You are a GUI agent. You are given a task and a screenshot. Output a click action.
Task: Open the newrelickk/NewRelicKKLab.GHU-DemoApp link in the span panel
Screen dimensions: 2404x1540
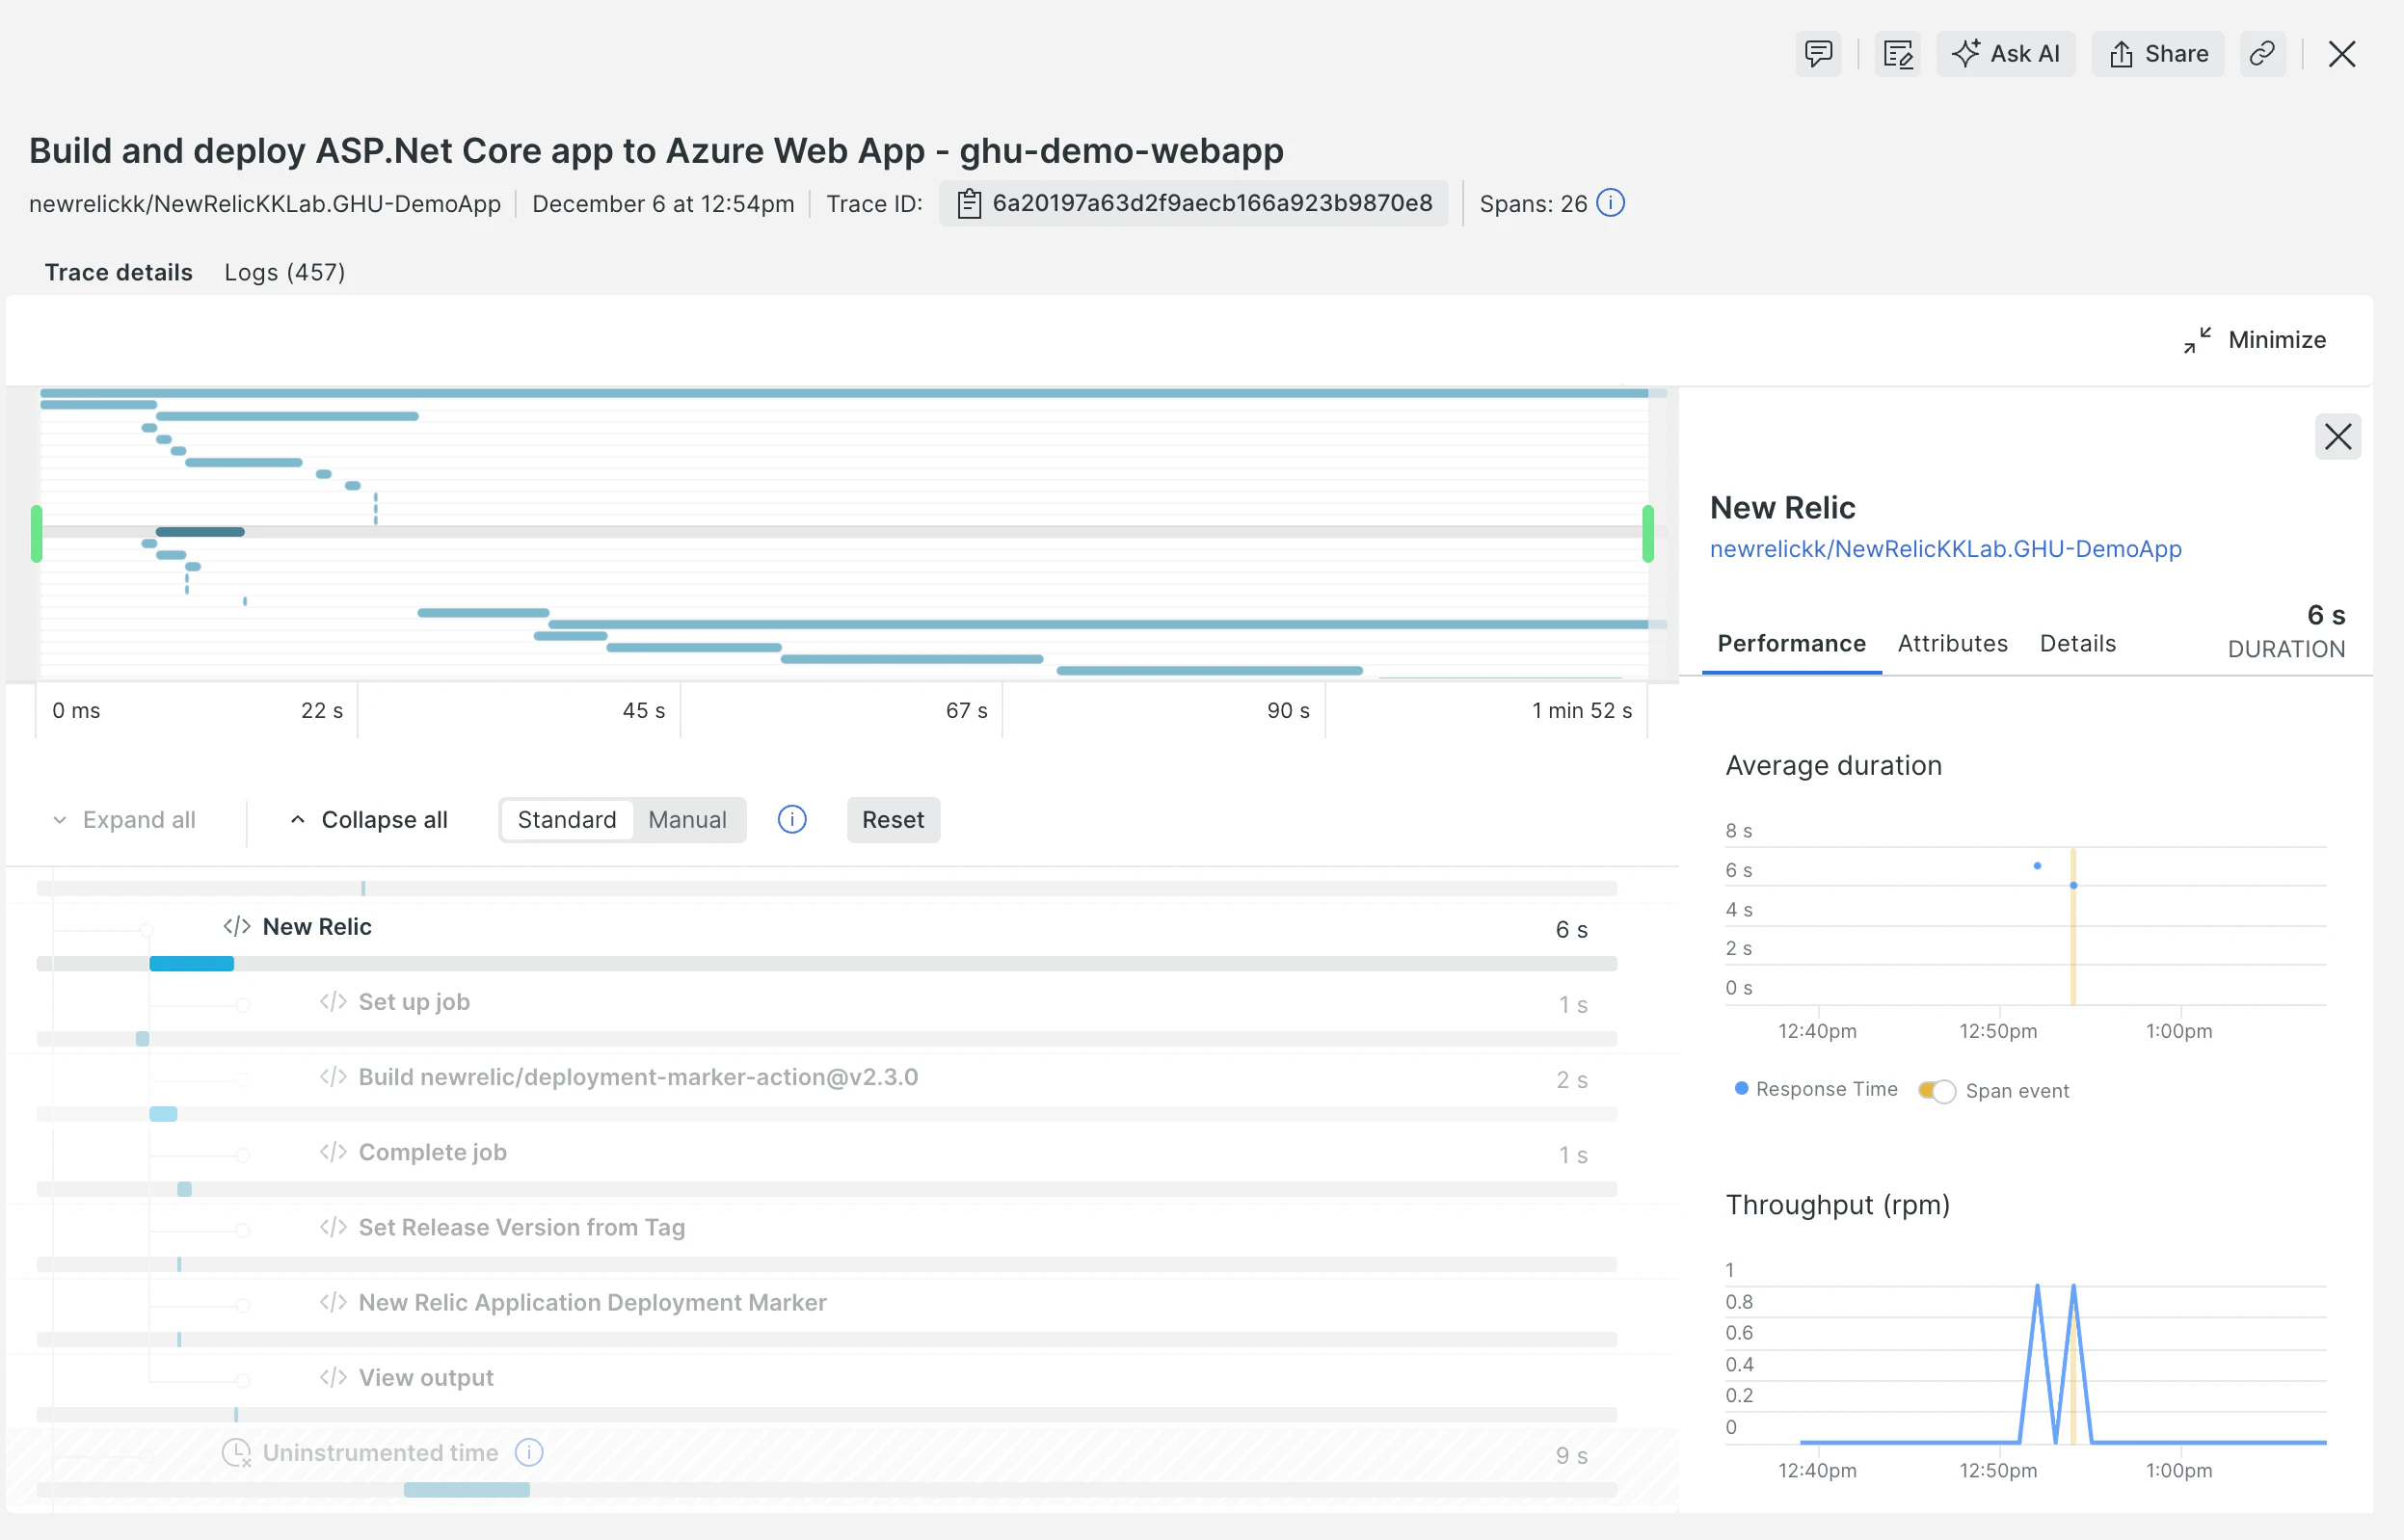click(1945, 549)
